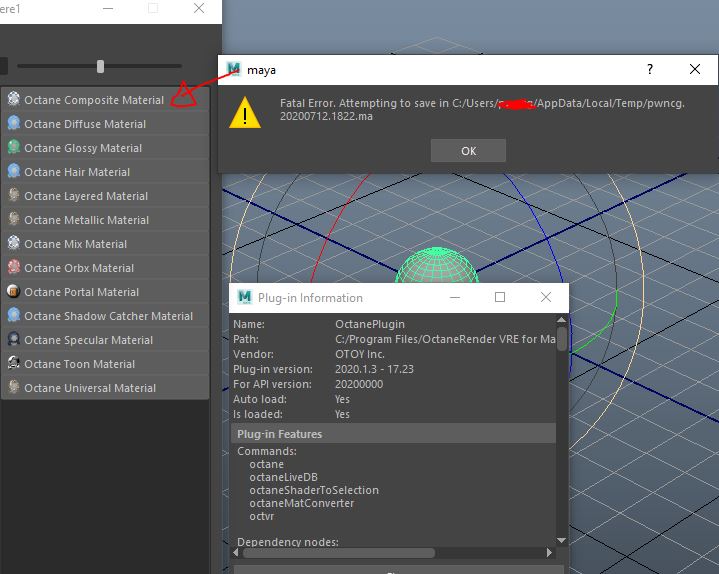Screen dimensions: 719x574
Task: Select Octane Diffuse Material label
Action: (x=85, y=124)
